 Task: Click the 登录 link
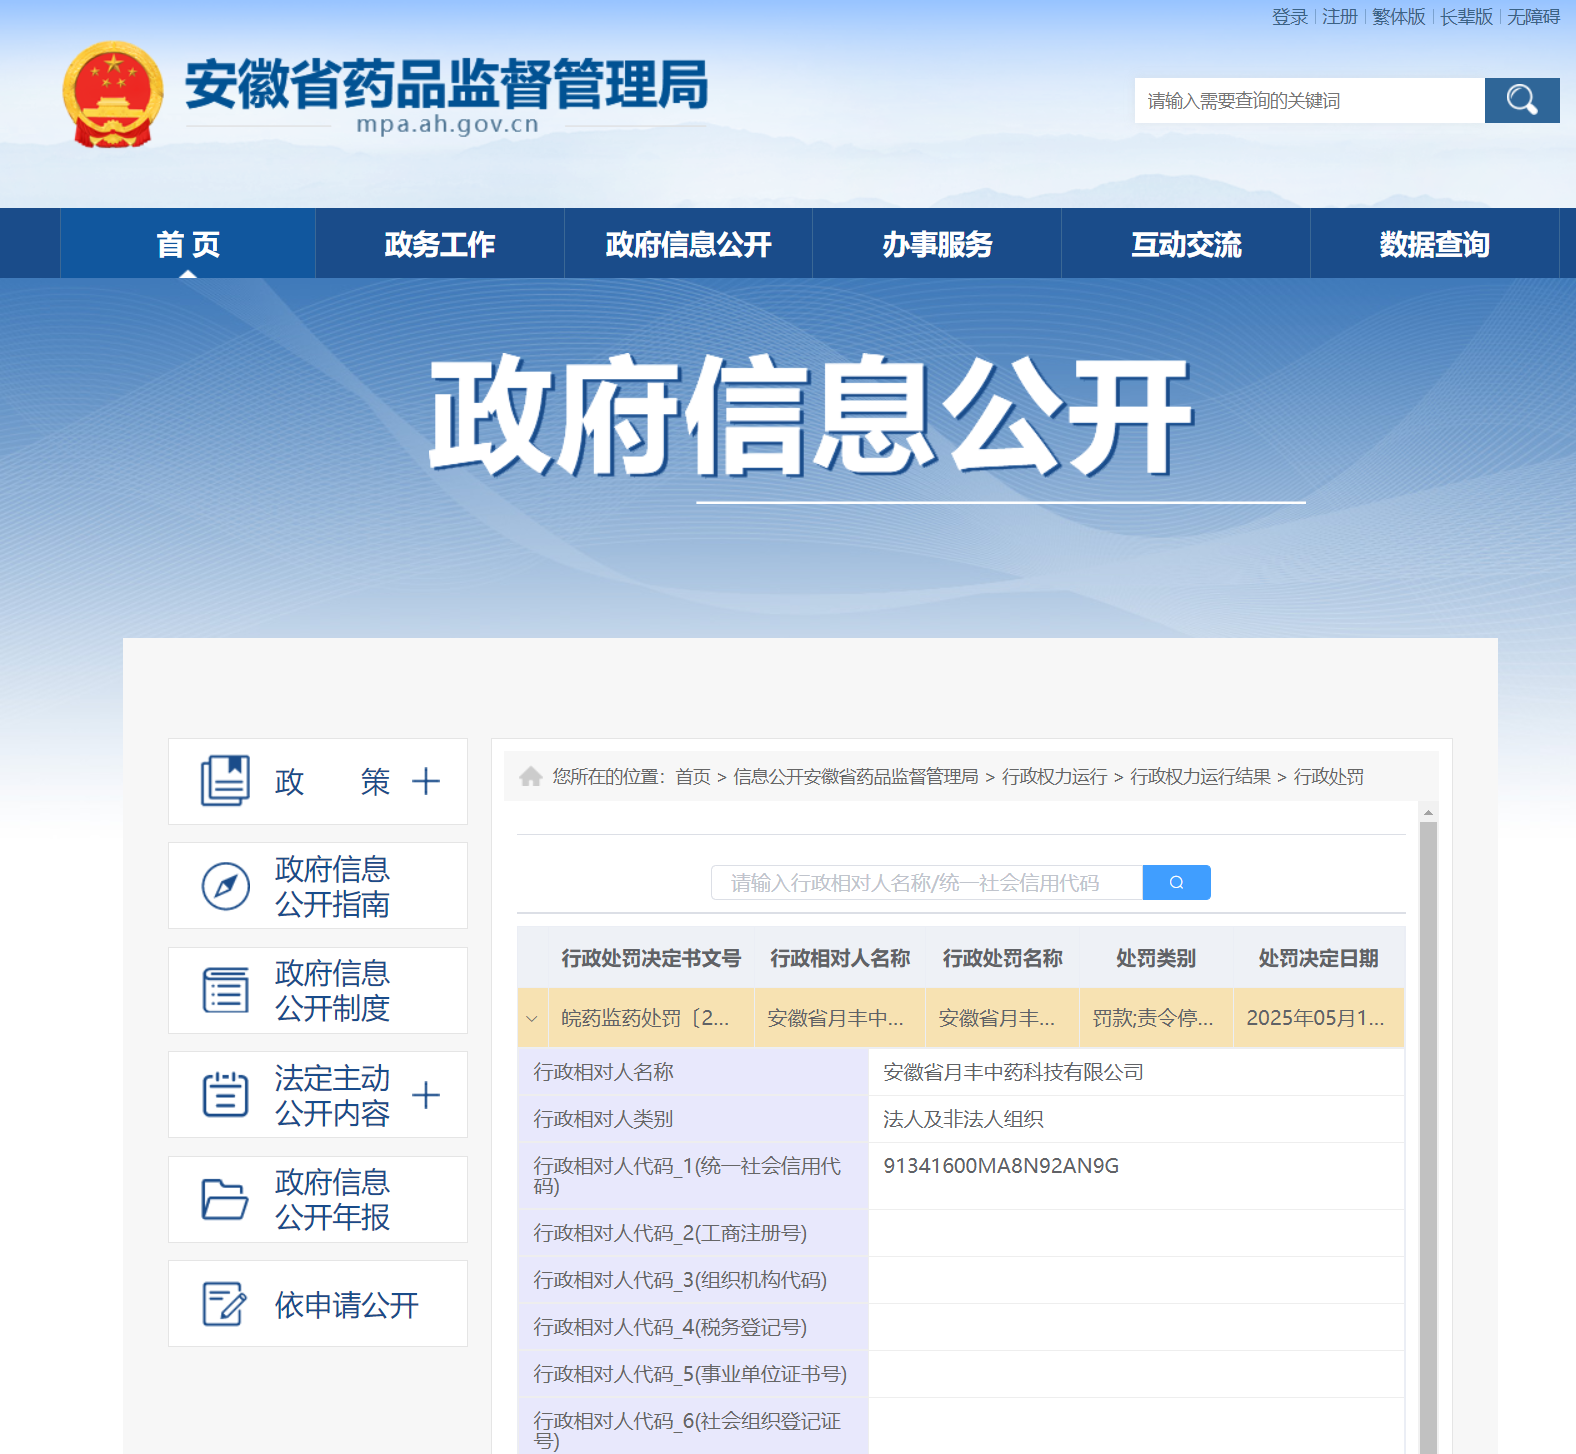click(1290, 17)
